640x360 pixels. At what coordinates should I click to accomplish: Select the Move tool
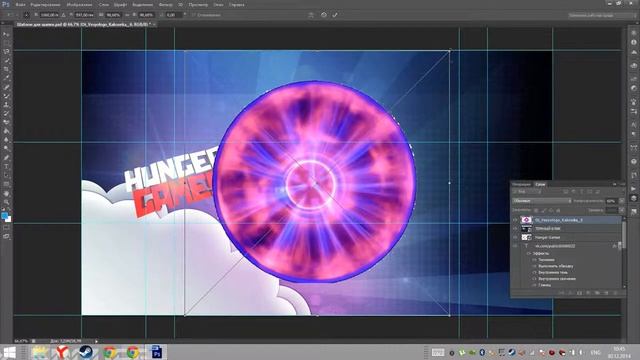[6, 34]
